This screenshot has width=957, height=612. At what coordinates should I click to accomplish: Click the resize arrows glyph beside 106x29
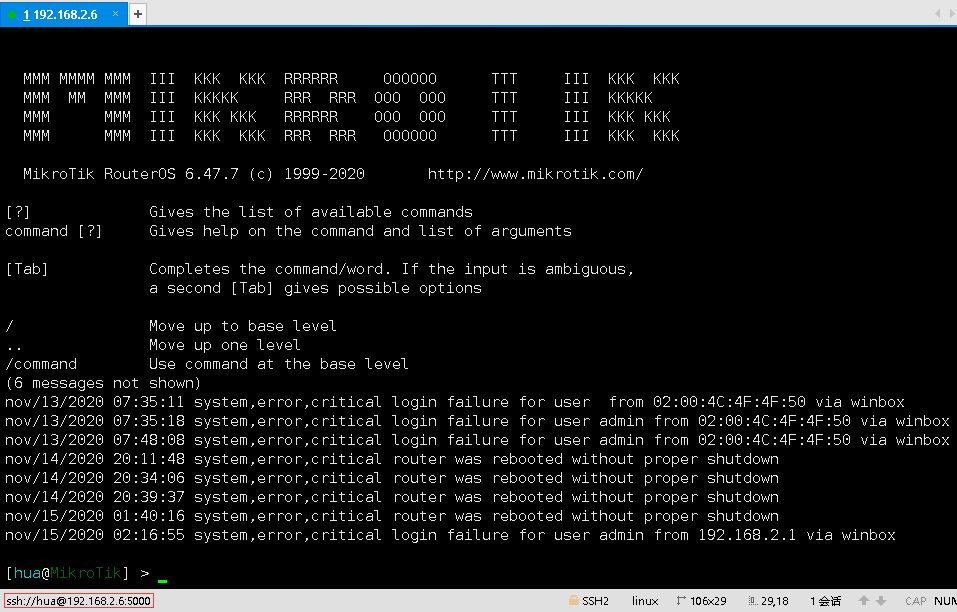point(681,601)
